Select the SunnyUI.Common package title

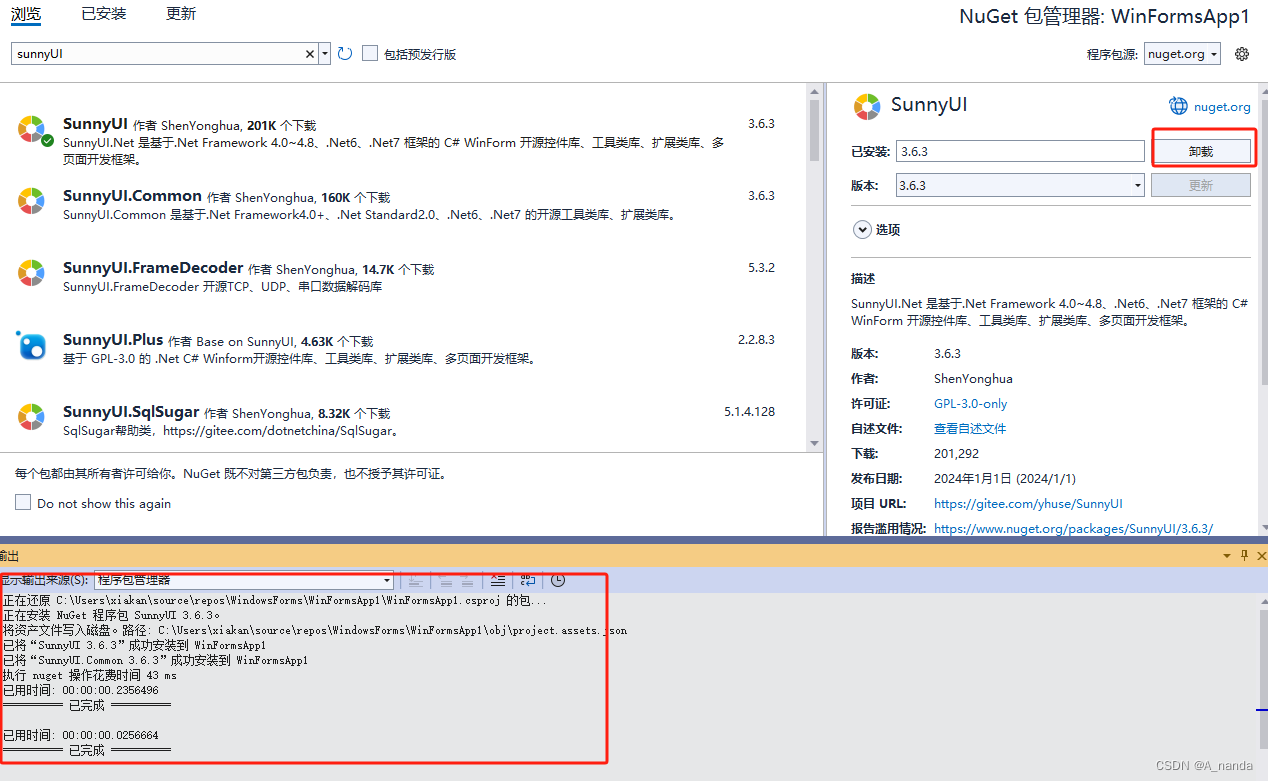[132, 196]
